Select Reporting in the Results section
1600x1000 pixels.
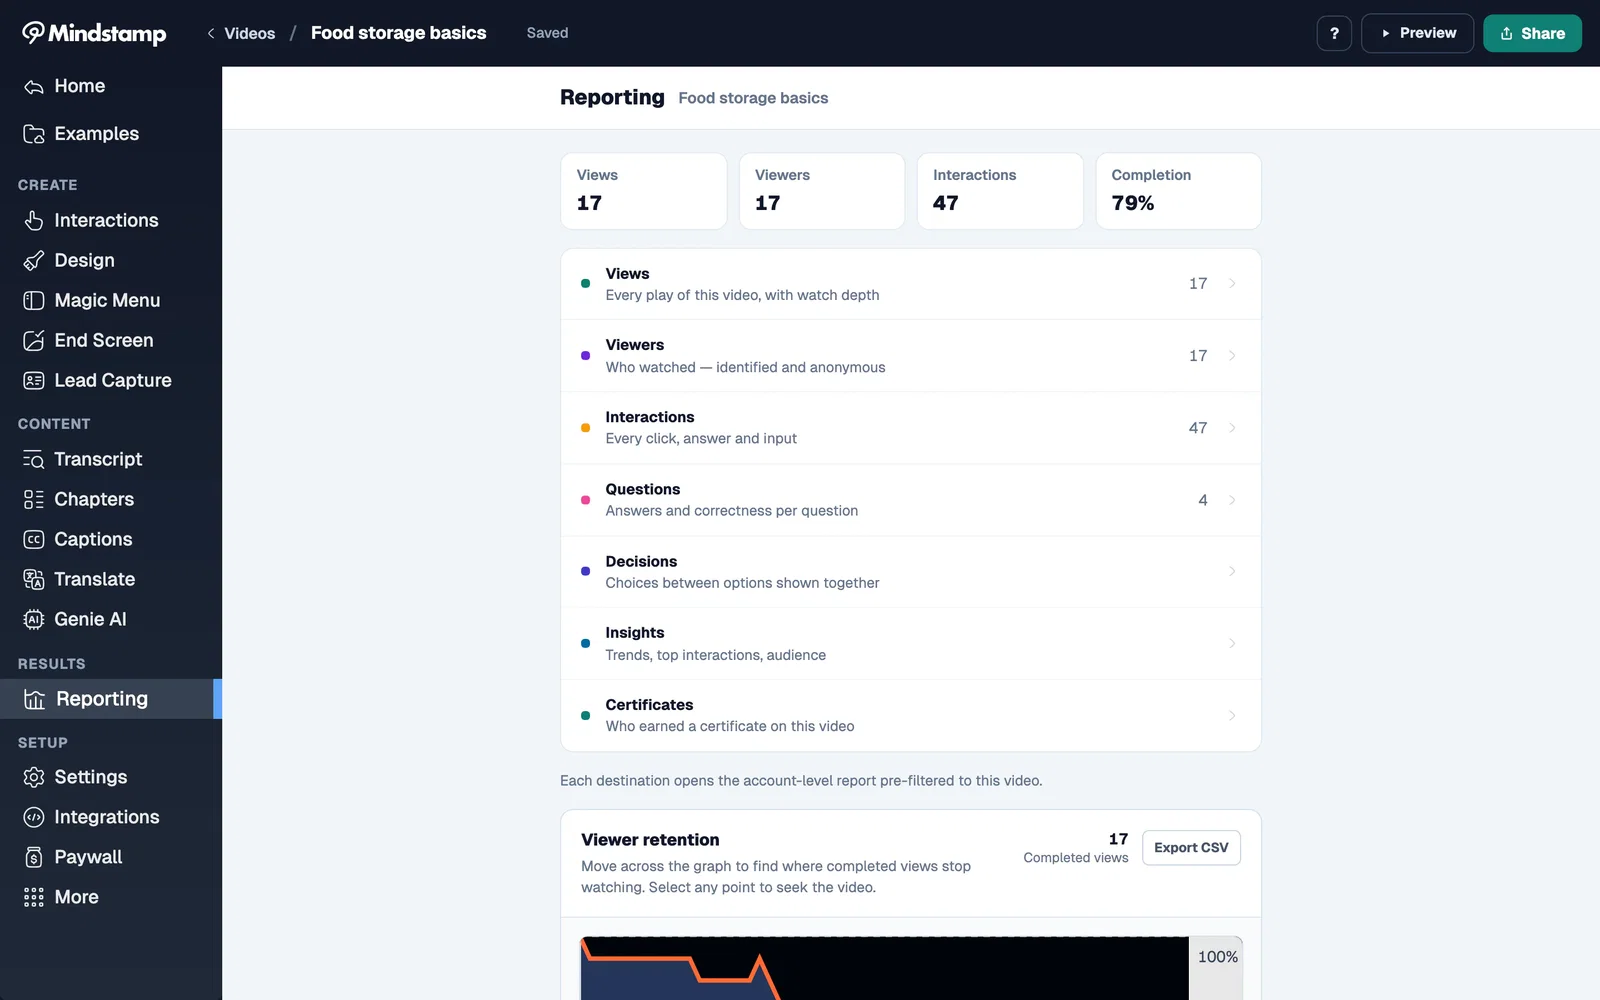point(110,699)
